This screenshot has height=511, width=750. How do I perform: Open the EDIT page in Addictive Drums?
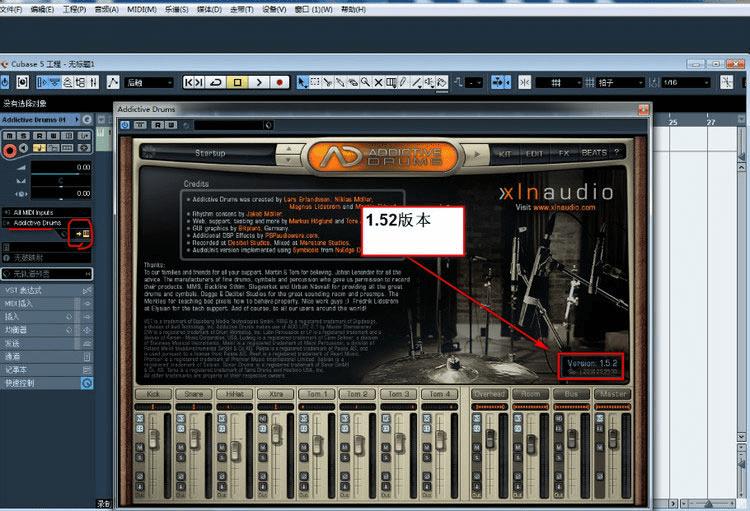click(534, 154)
